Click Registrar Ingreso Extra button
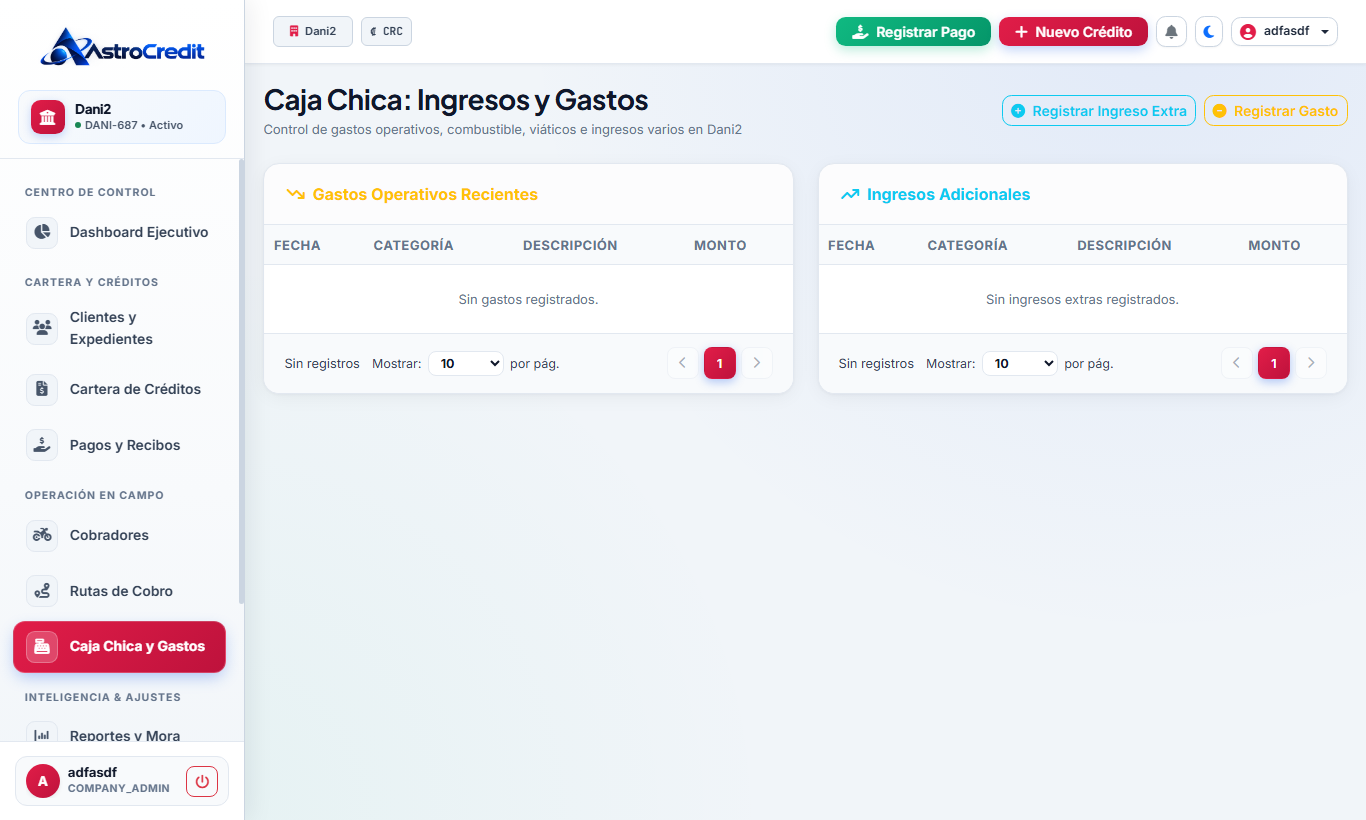Viewport: 1366px width, 820px height. [1099, 111]
